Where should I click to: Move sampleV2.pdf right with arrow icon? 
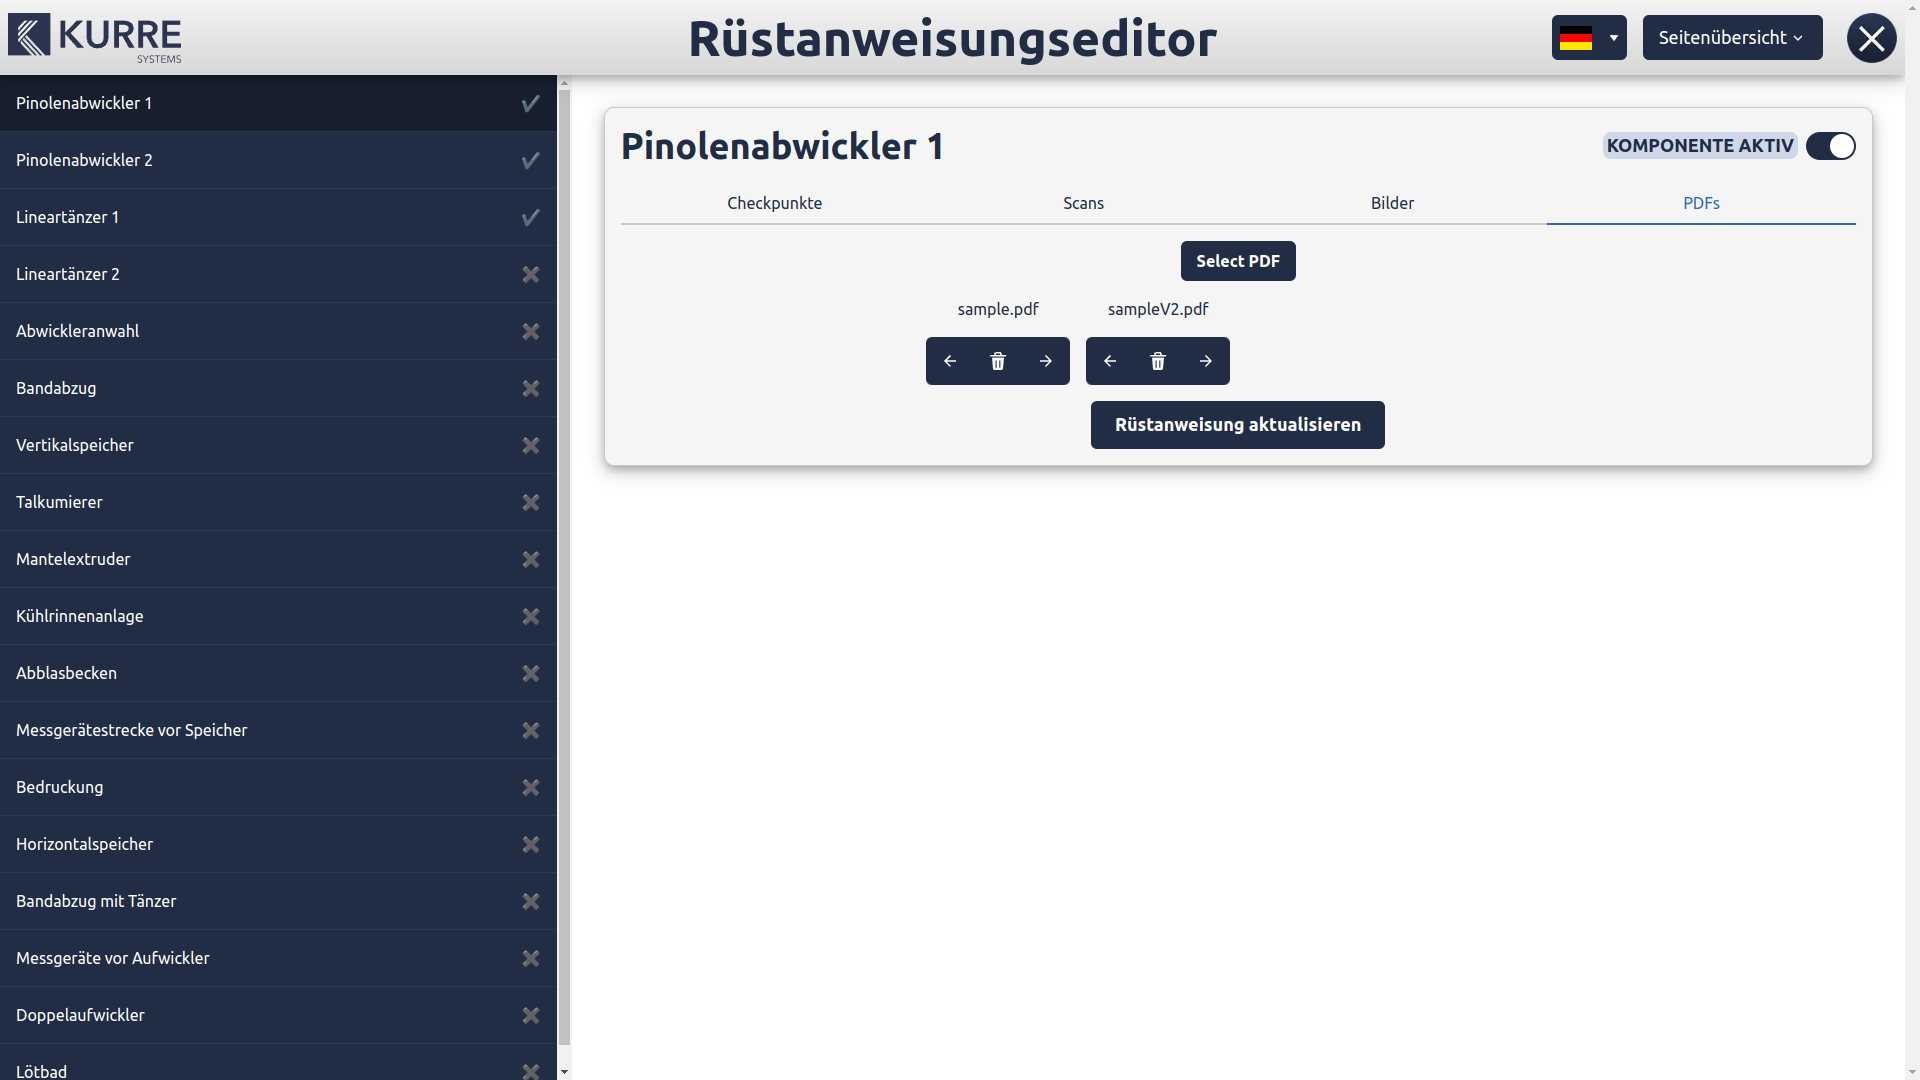click(x=1205, y=361)
